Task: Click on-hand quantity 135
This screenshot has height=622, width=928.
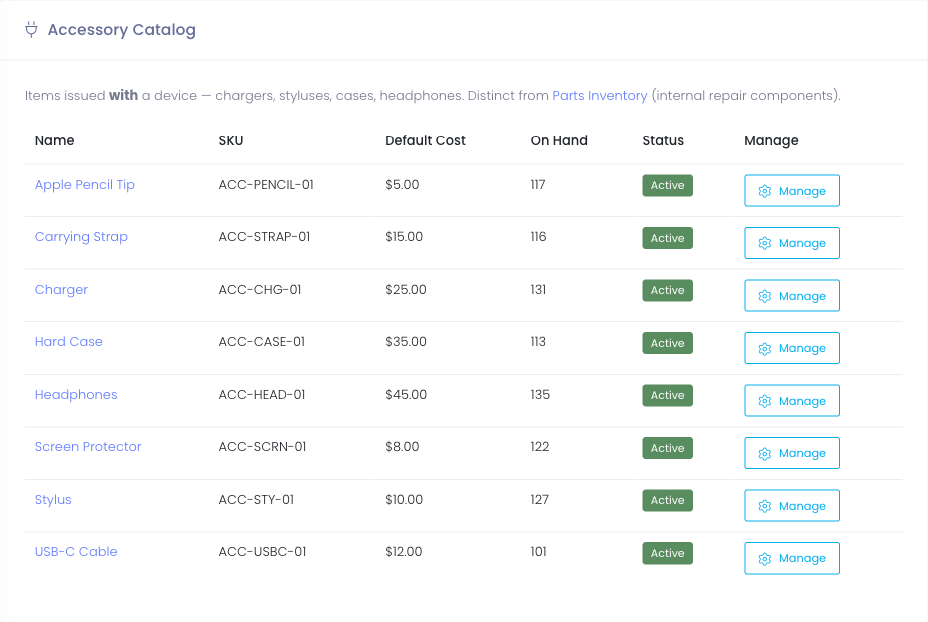Action: point(540,395)
